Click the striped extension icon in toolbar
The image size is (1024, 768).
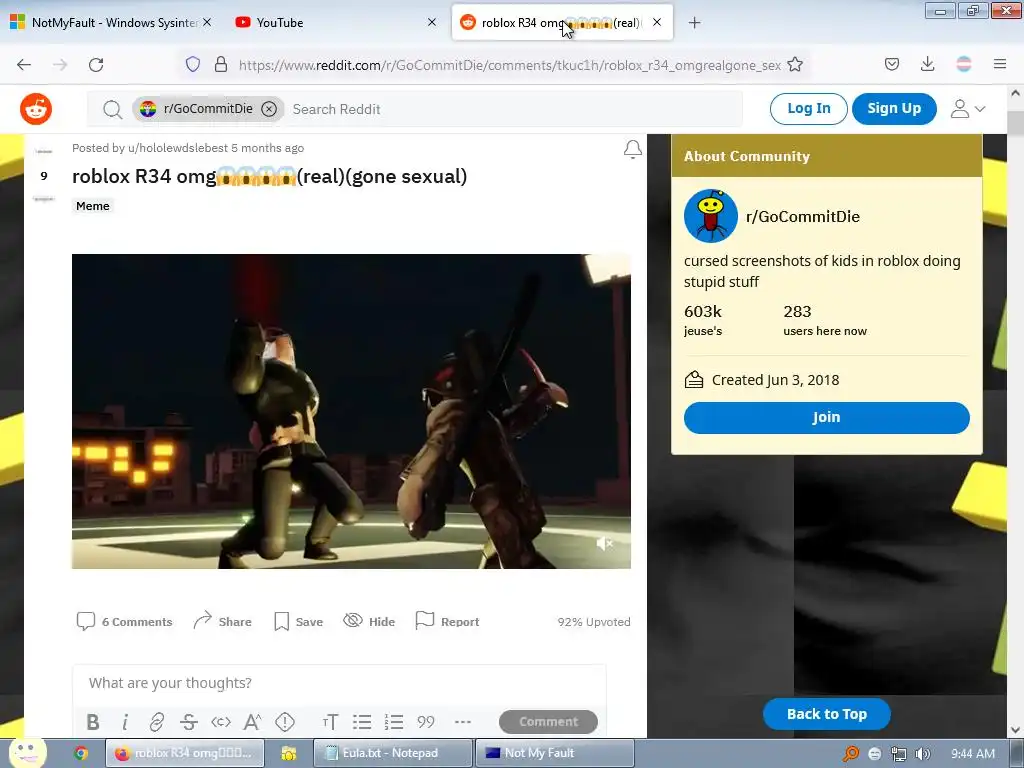(964, 64)
